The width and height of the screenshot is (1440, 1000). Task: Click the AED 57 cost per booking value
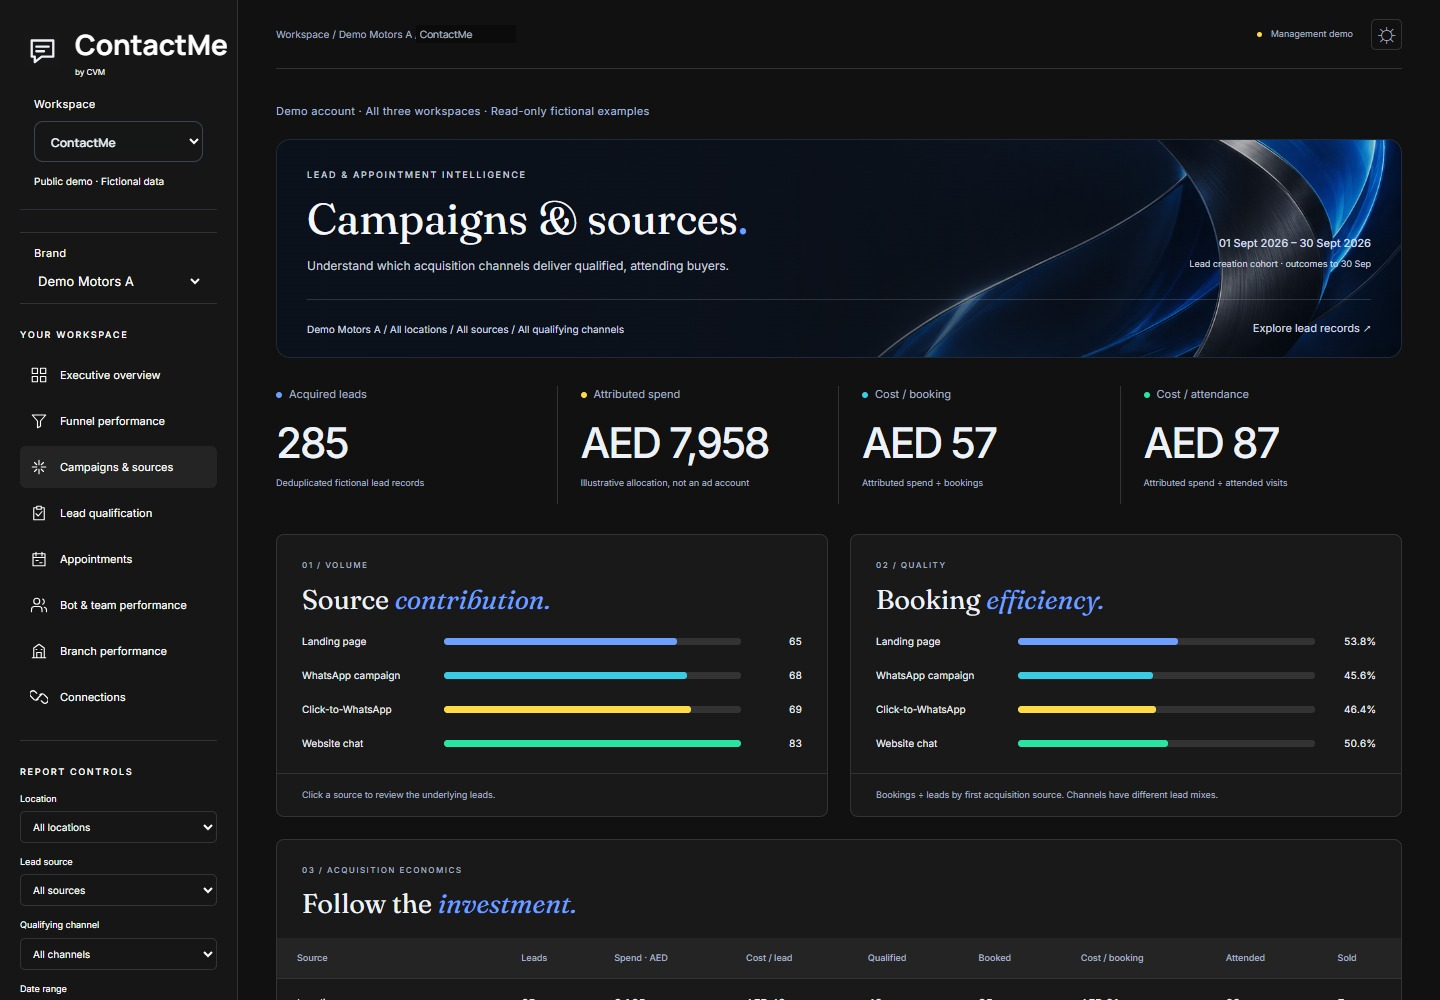[929, 443]
